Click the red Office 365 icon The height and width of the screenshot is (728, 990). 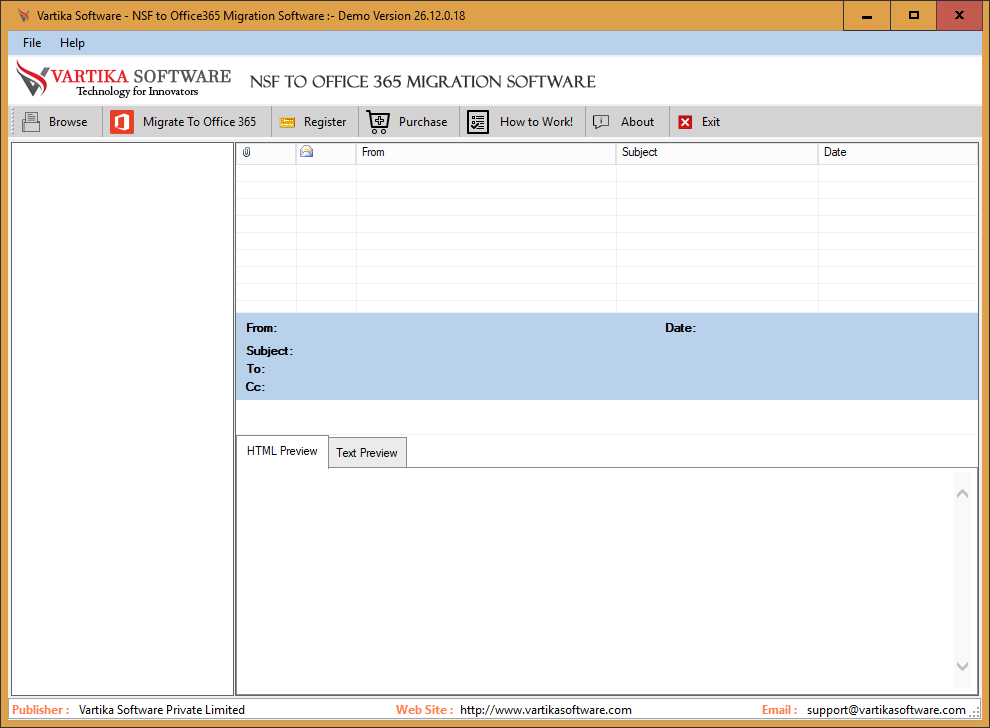tap(122, 122)
